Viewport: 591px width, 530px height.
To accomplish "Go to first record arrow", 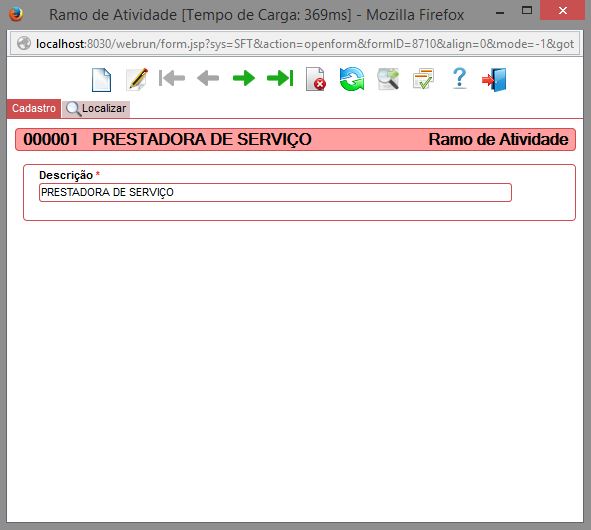I will pos(172,78).
